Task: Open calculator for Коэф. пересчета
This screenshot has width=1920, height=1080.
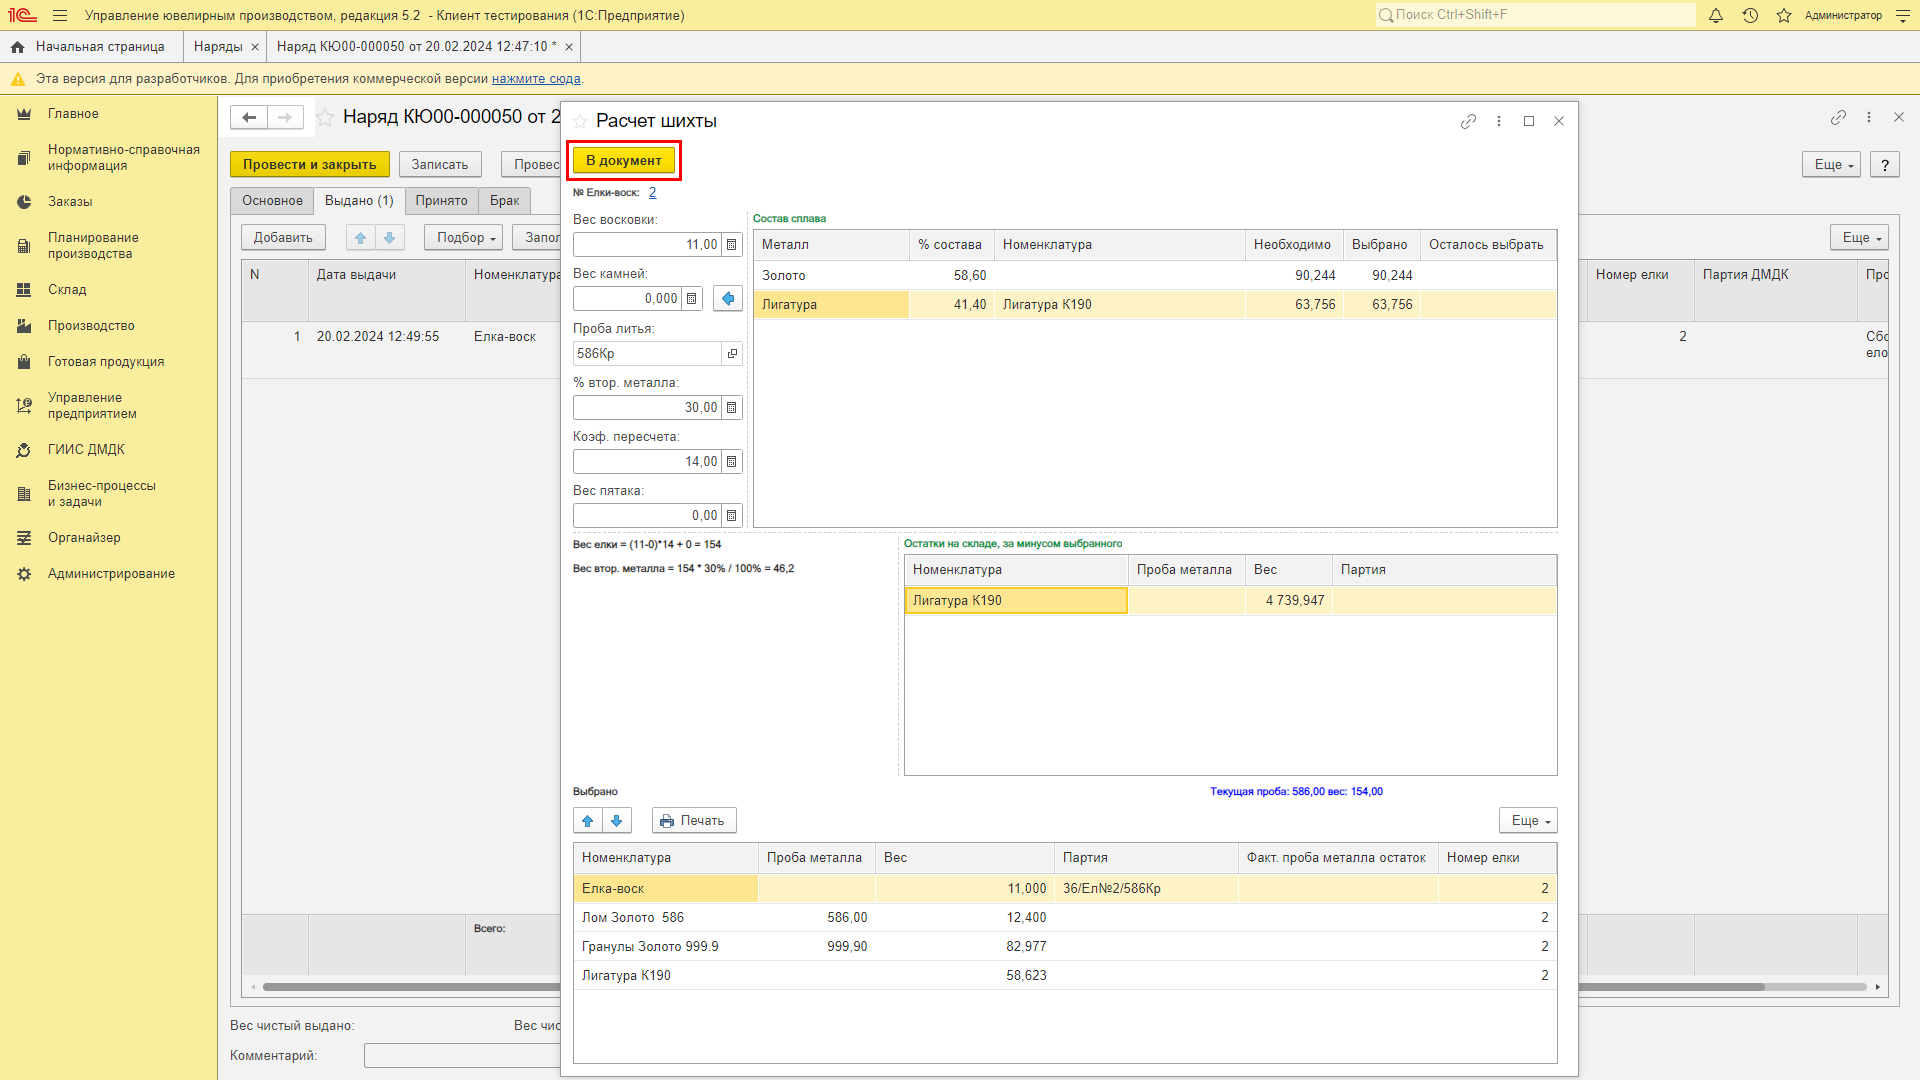Action: [x=732, y=462]
